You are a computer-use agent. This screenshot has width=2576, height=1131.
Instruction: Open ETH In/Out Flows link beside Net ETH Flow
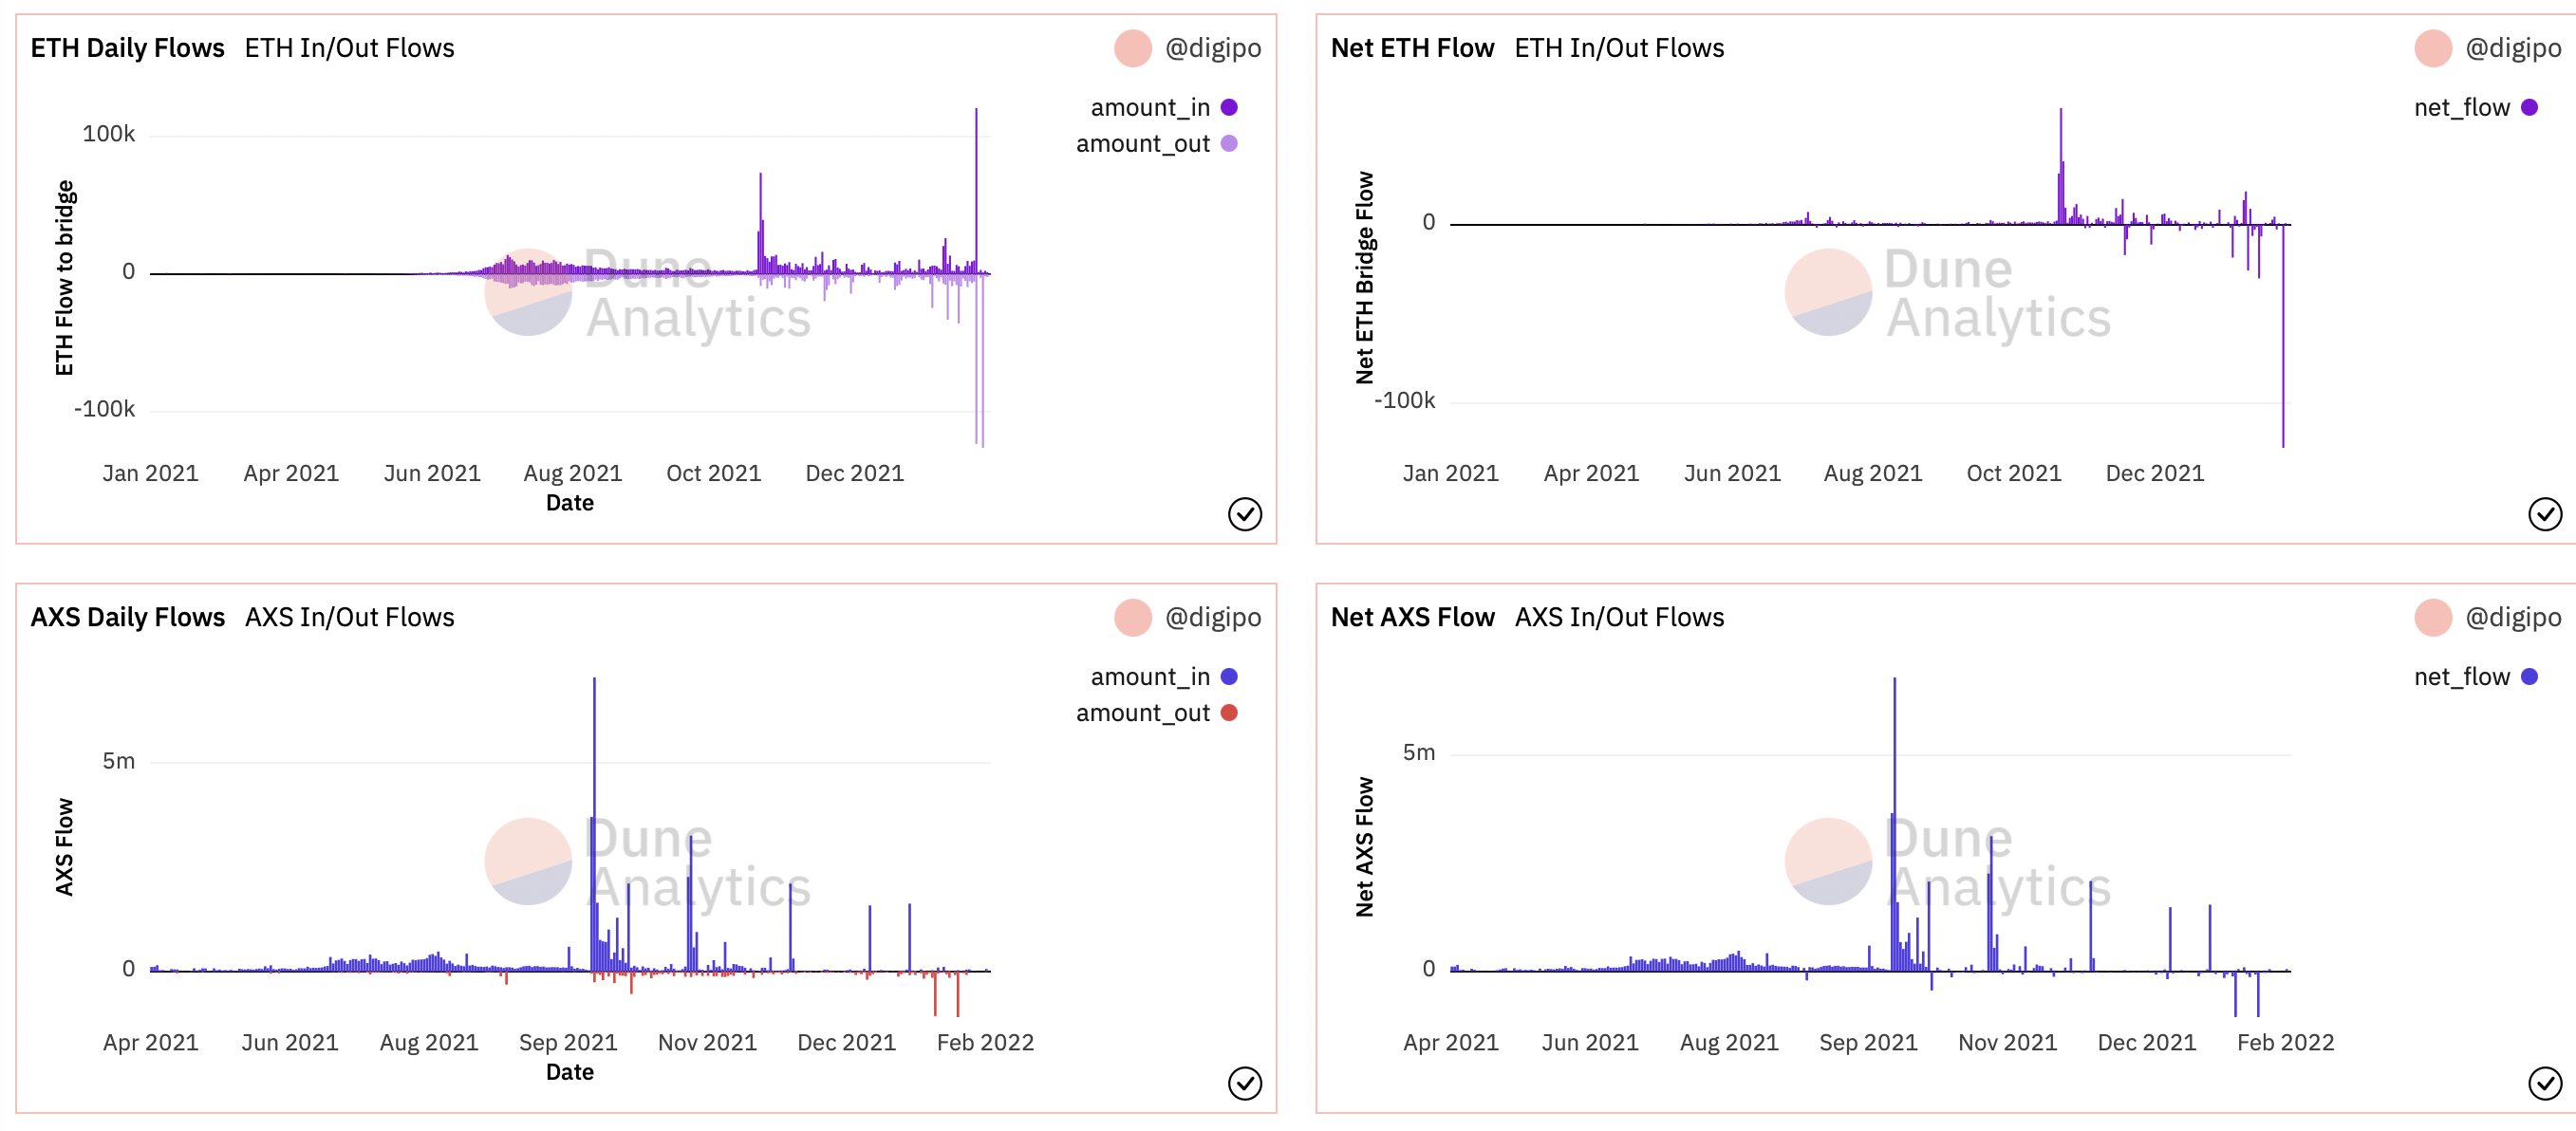[1619, 48]
